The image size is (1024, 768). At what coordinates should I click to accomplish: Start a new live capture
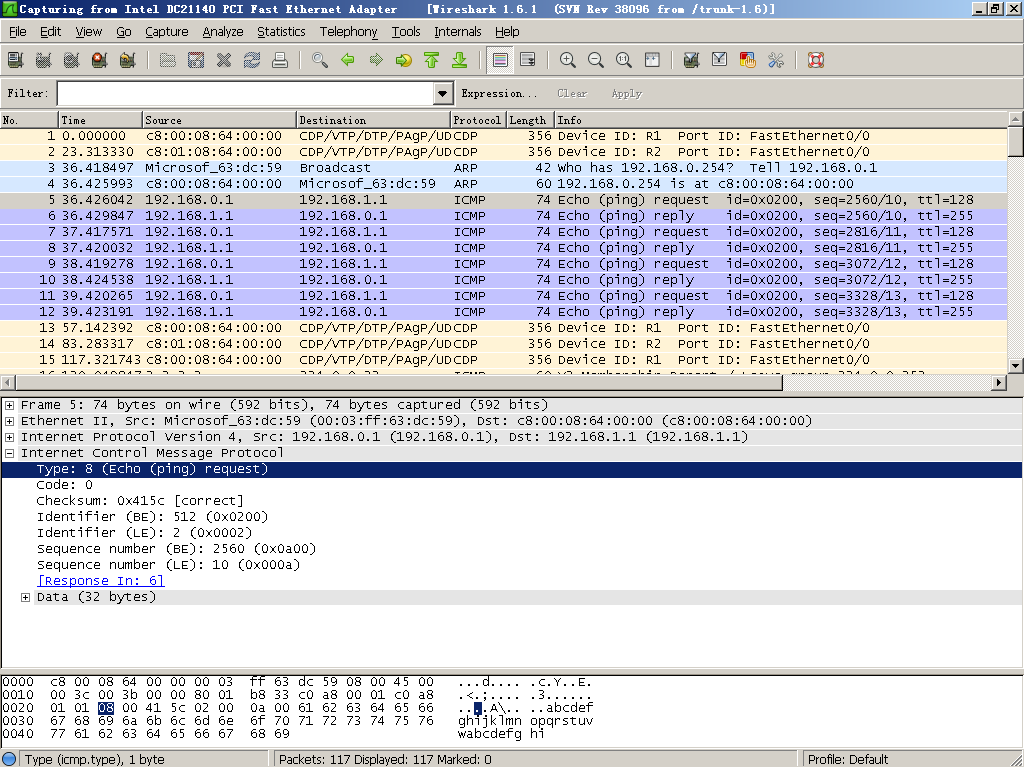point(72,61)
